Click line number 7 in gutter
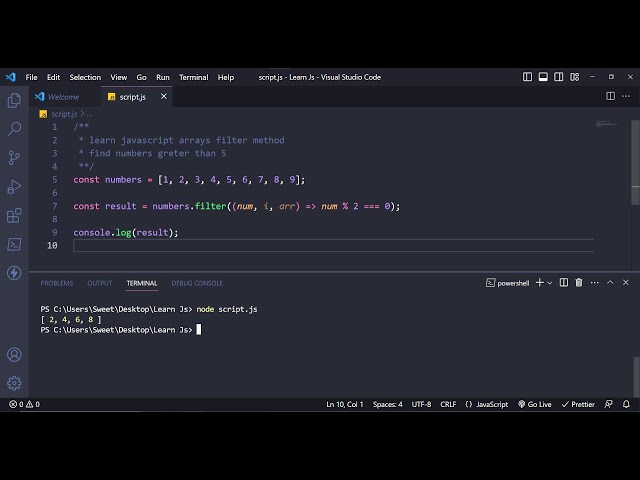This screenshot has height=480, width=640. pos(55,206)
